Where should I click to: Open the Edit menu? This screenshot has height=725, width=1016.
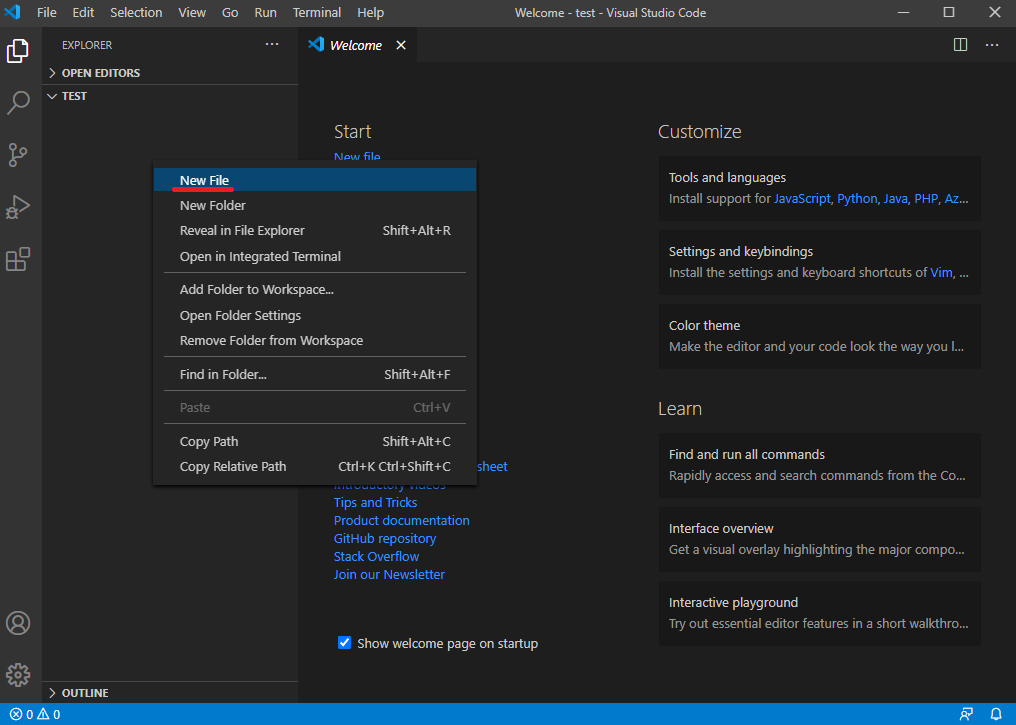[x=83, y=12]
